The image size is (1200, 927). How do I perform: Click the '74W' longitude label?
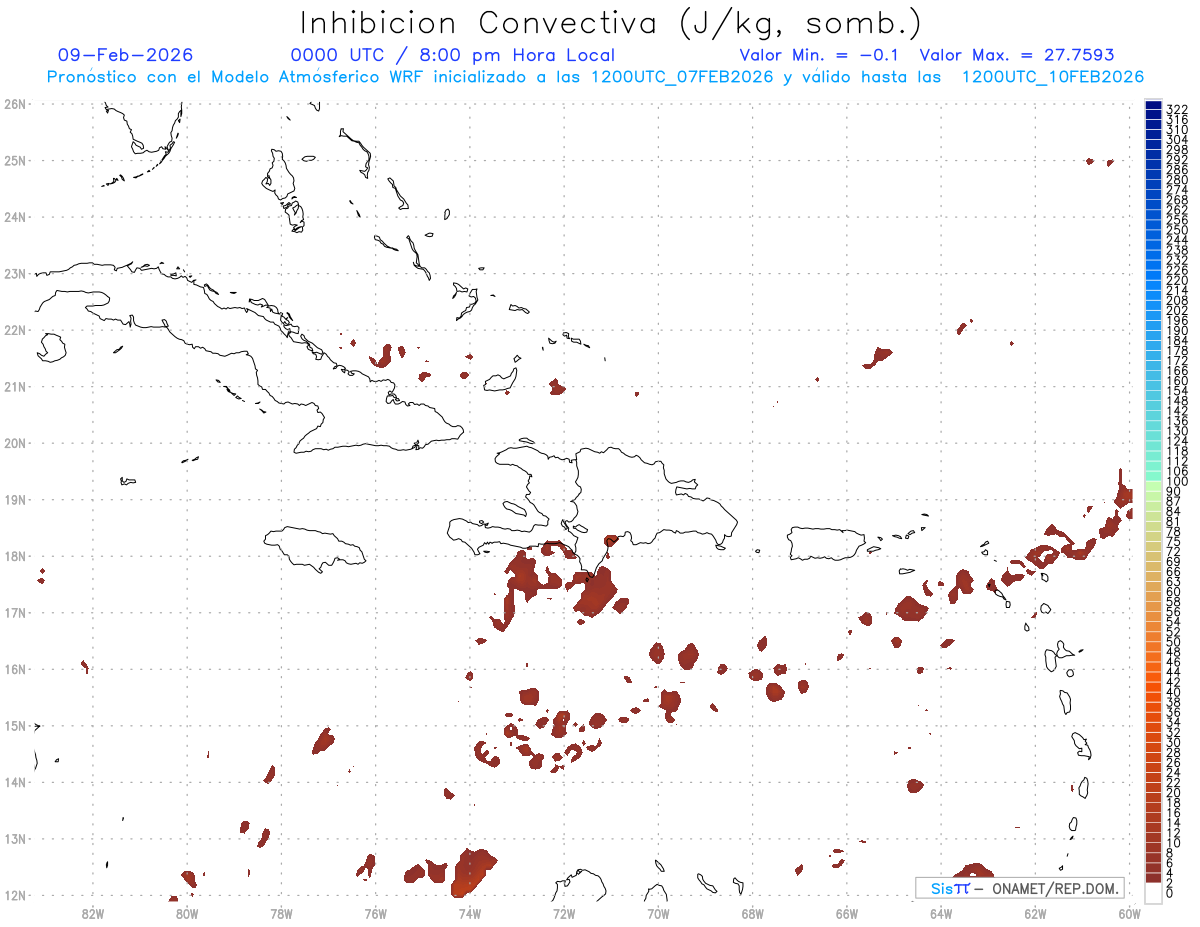pos(470,912)
